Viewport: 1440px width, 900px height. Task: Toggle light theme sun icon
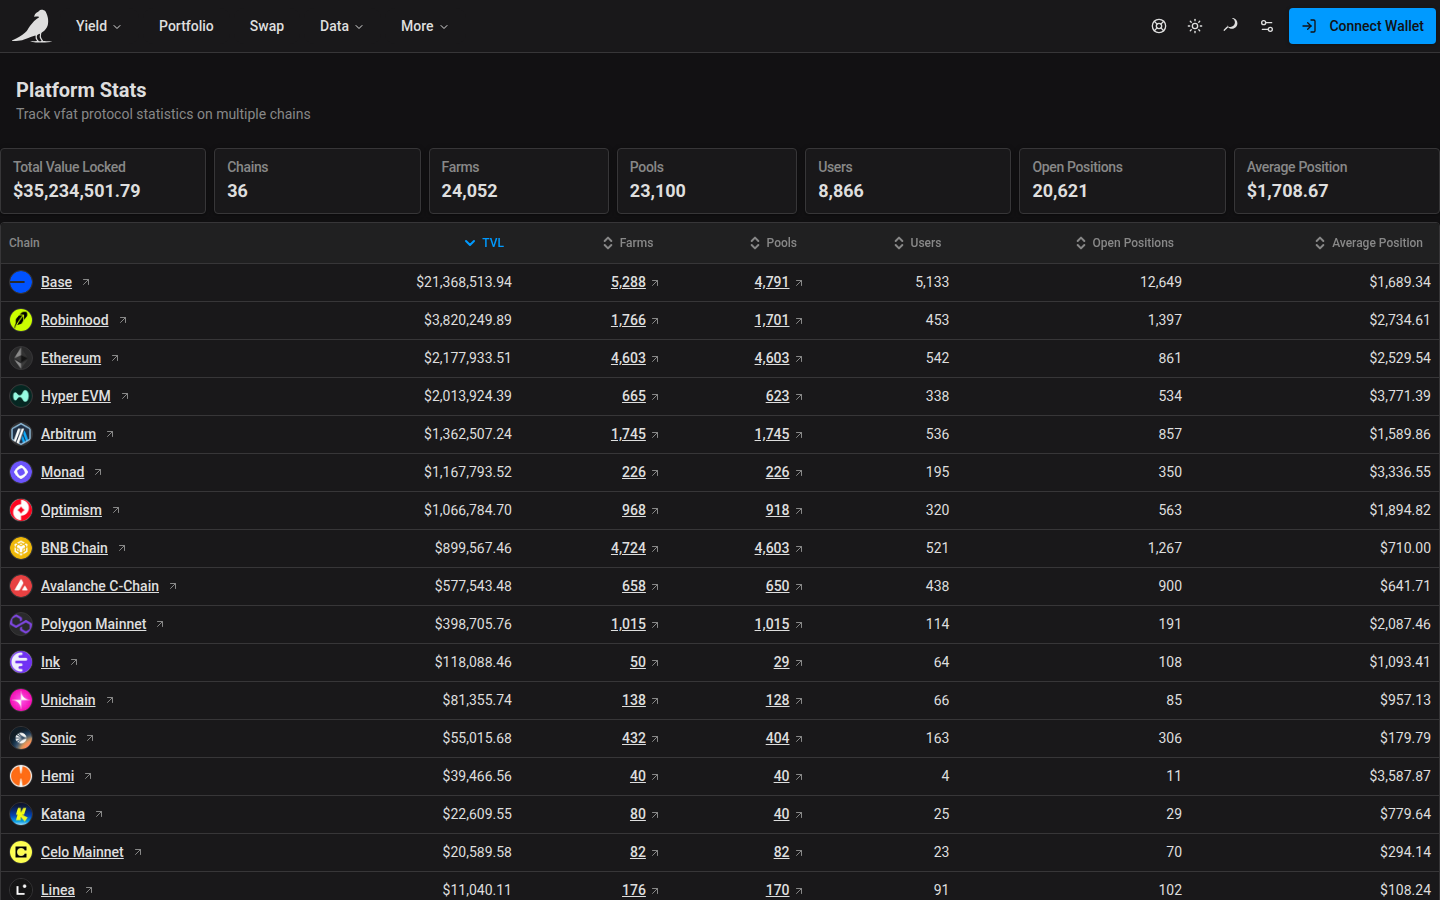(x=1195, y=26)
